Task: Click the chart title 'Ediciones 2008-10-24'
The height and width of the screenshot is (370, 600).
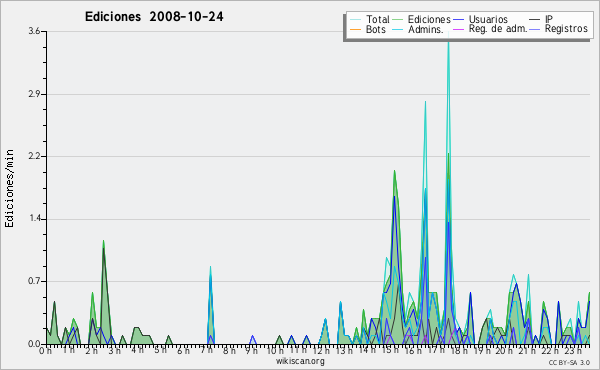Action: click(x=154, y=17)
